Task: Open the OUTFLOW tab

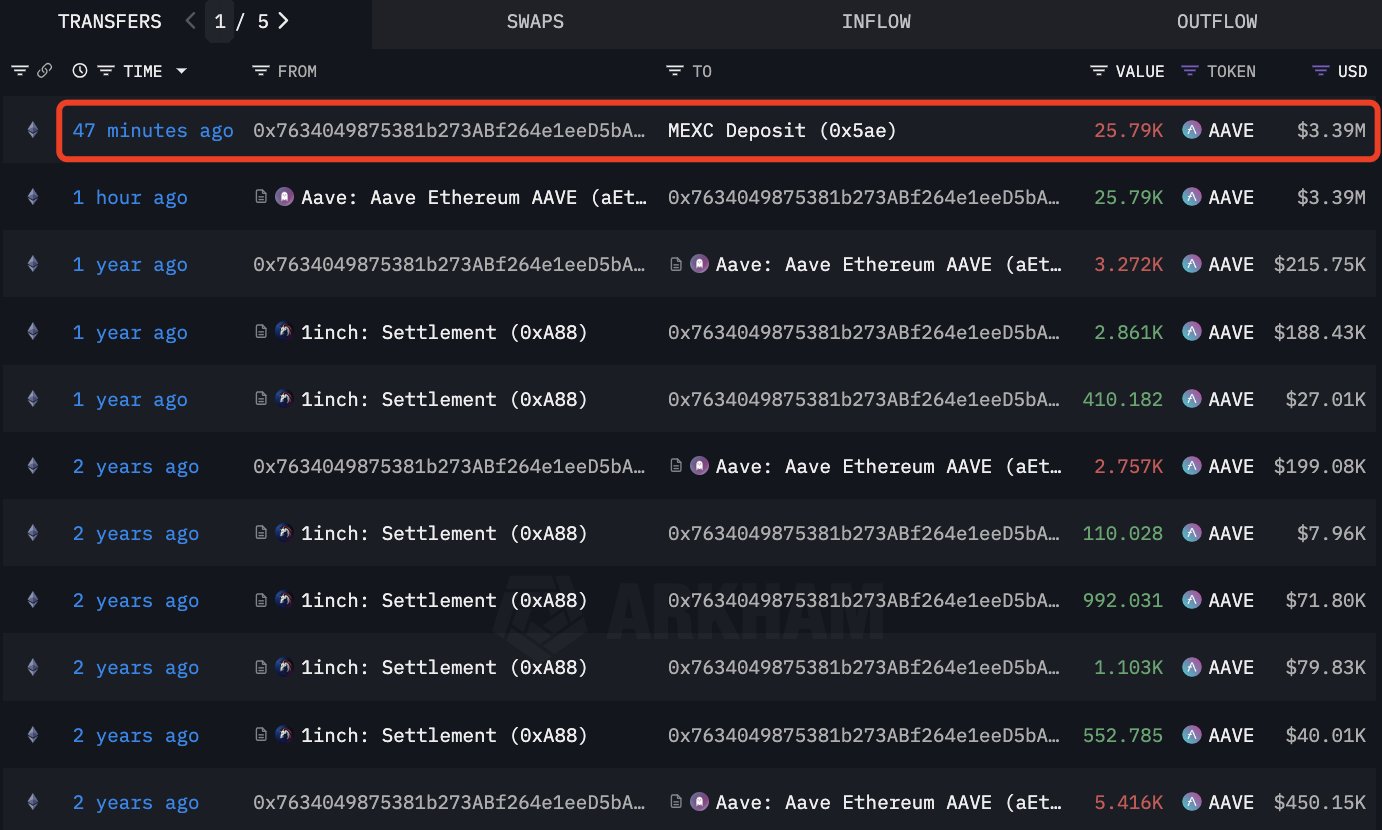Action: pyautogui.click(x=1217, y=22)
